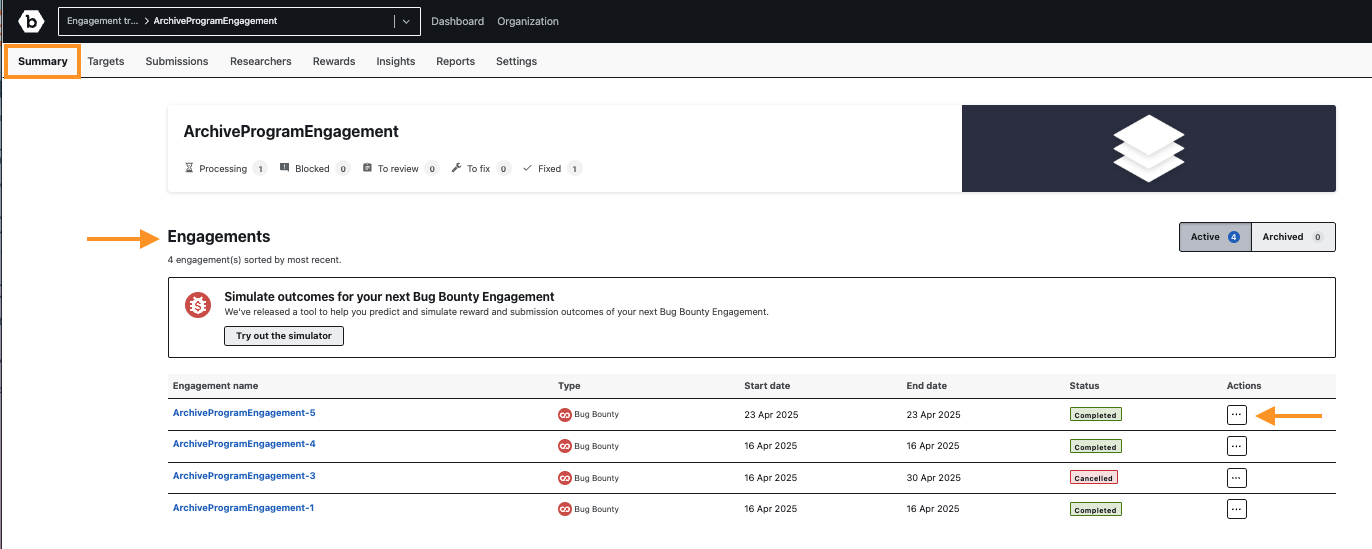
Task: Click the Processing hourglass icon
Action: pyautogui.click(x=189, y=168)
